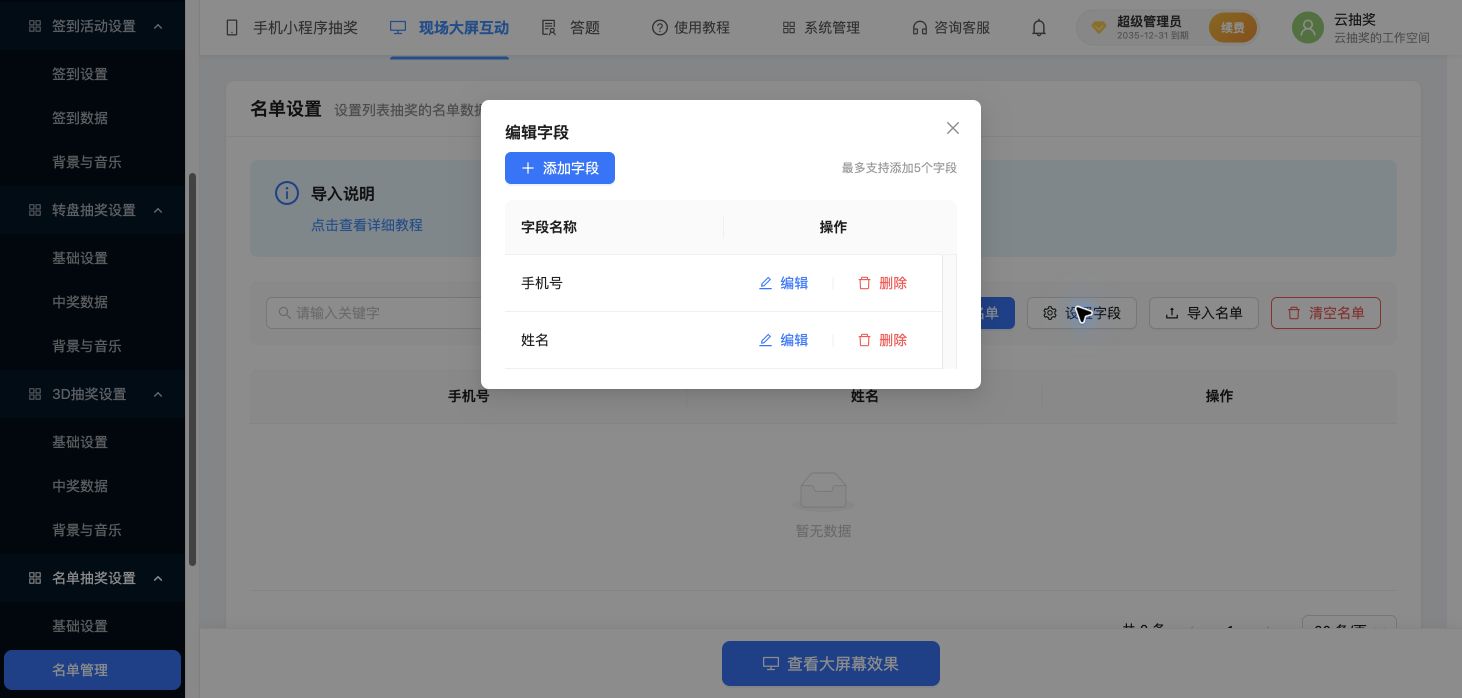
Task: Click the 答题 document icon
Action: click(548, 28)
